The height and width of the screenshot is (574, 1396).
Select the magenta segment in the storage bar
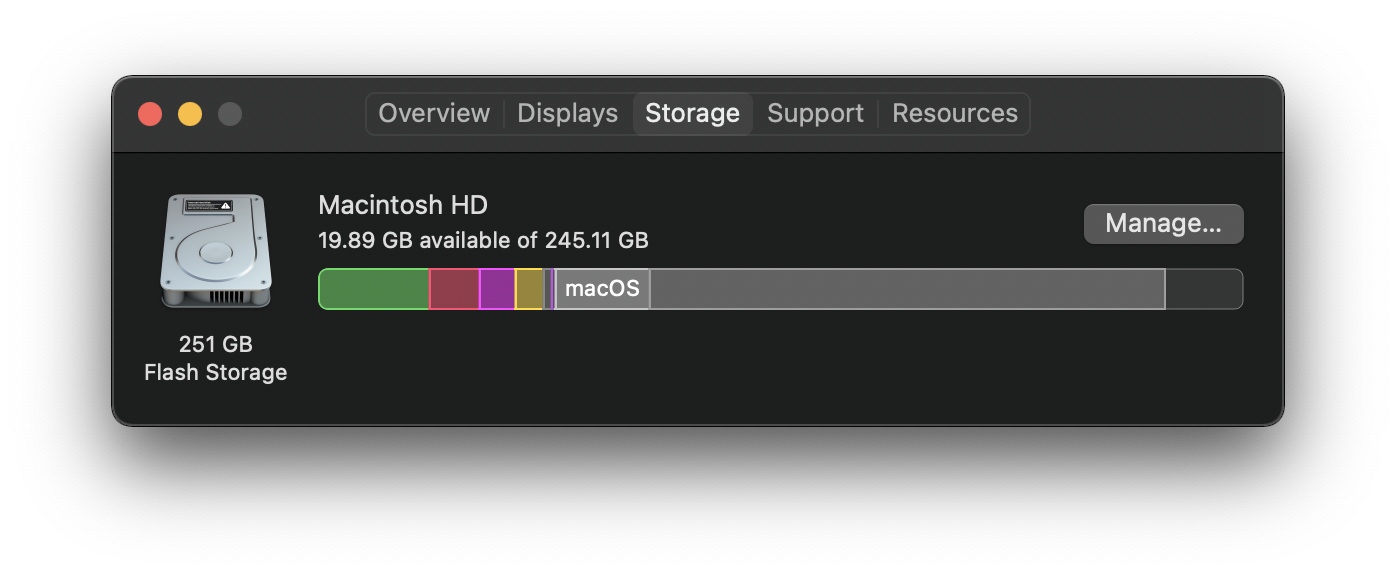[x=497, y=289]
